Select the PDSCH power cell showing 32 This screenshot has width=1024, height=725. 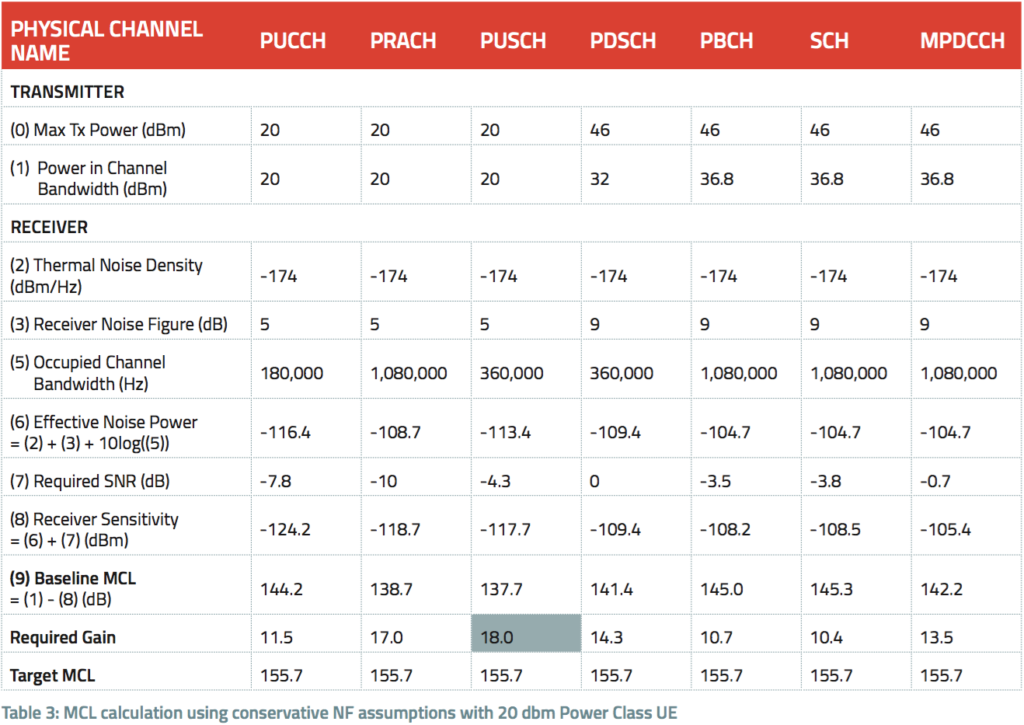[600, 179]
